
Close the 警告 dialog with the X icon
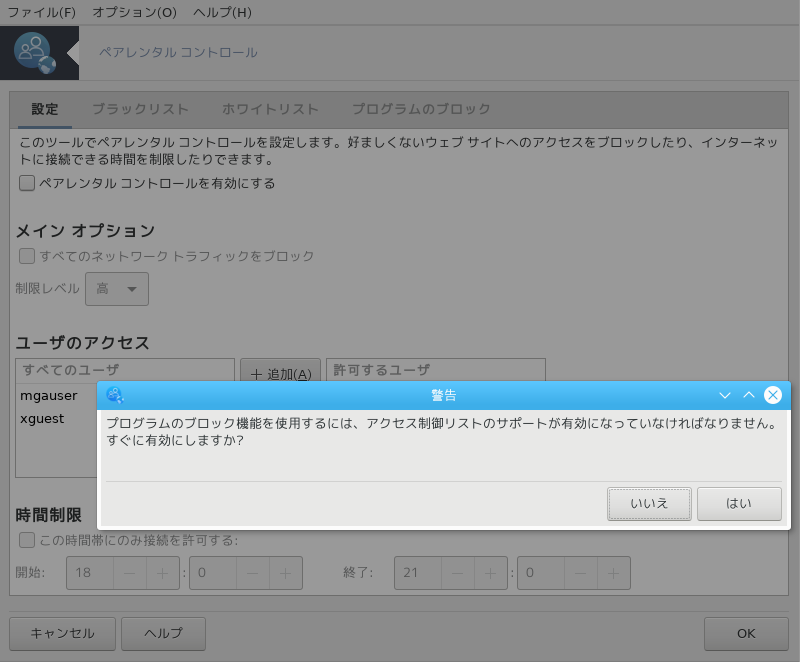point(772,395)
